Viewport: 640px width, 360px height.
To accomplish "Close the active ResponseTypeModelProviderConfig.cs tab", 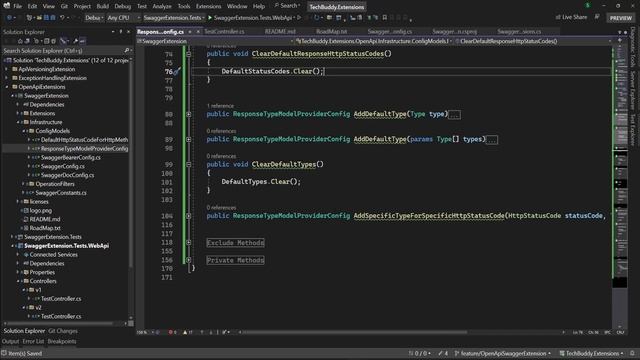I will (x=198, y=31).
